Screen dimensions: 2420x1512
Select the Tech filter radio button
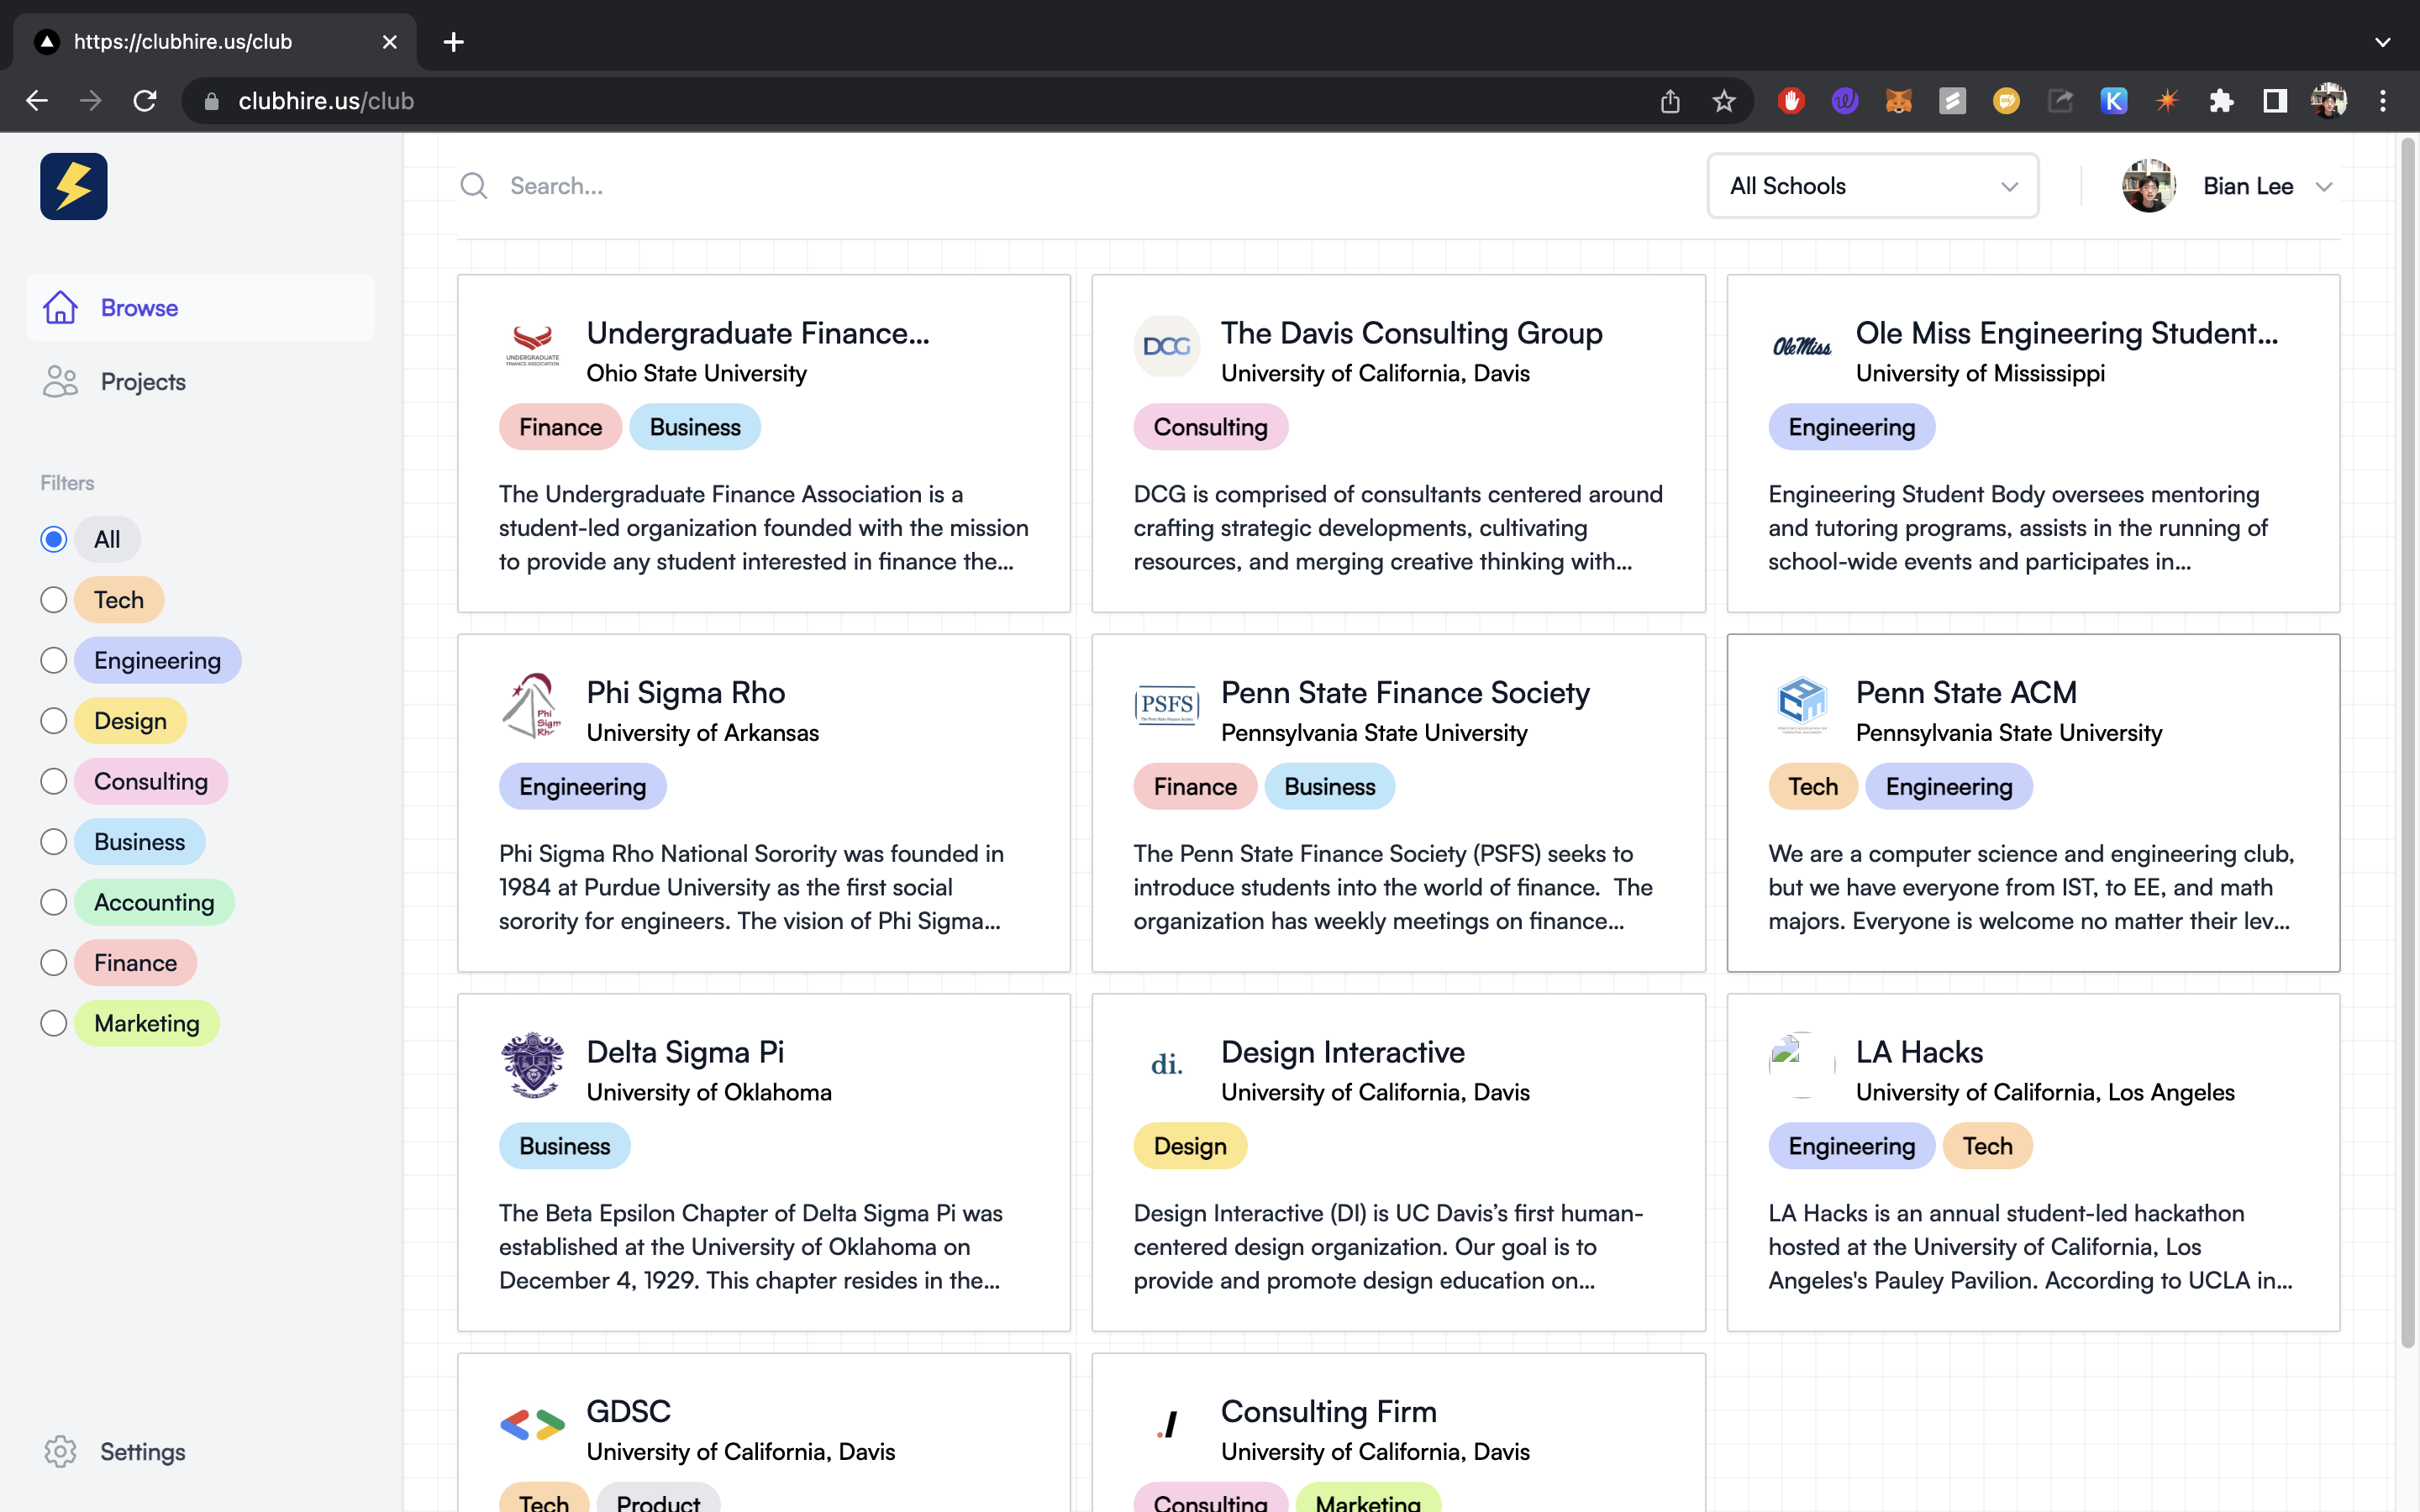[x=54, y=600]
